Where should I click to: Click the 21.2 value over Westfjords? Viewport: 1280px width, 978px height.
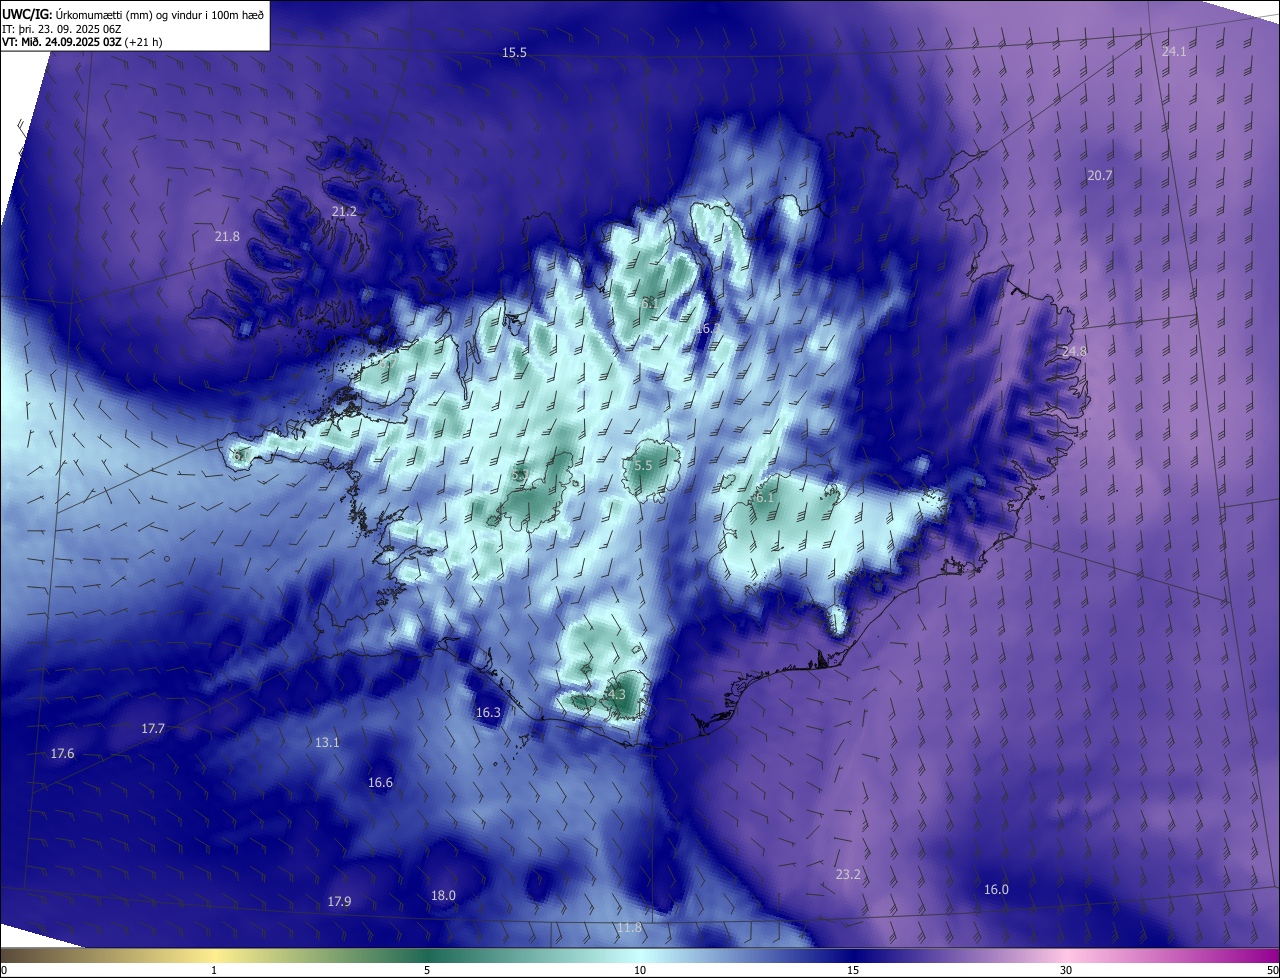(344, 212)
